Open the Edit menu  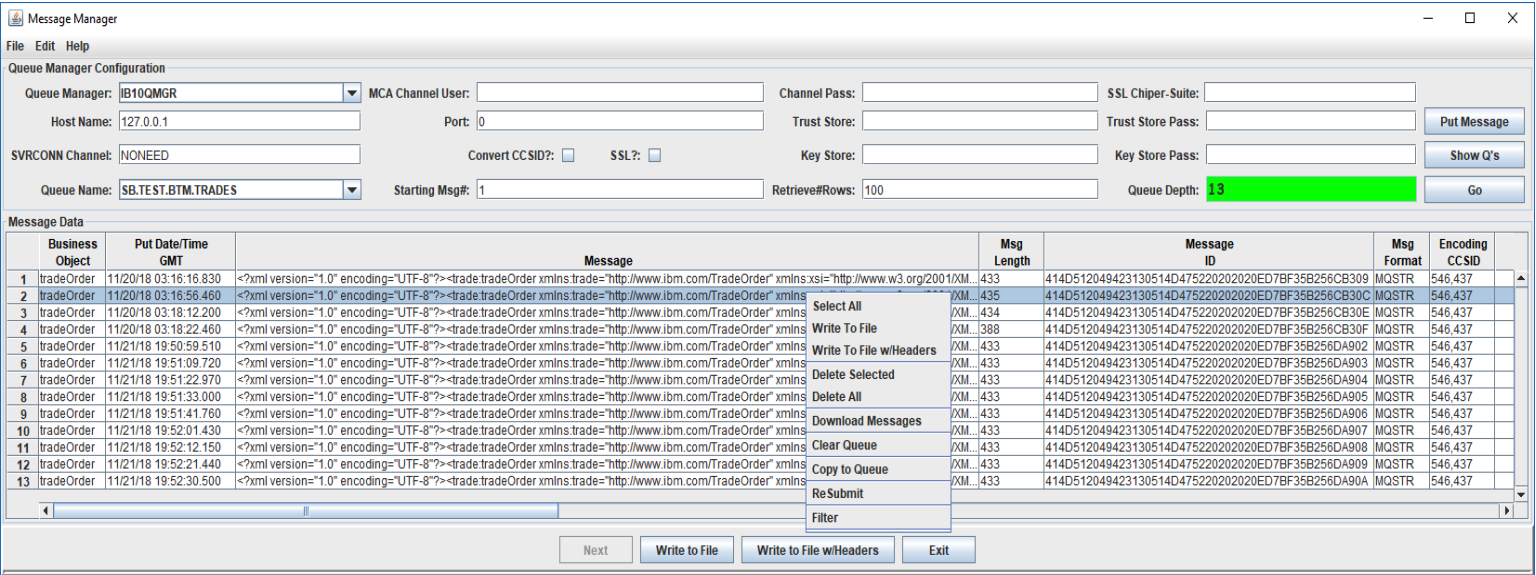point(45,46)
